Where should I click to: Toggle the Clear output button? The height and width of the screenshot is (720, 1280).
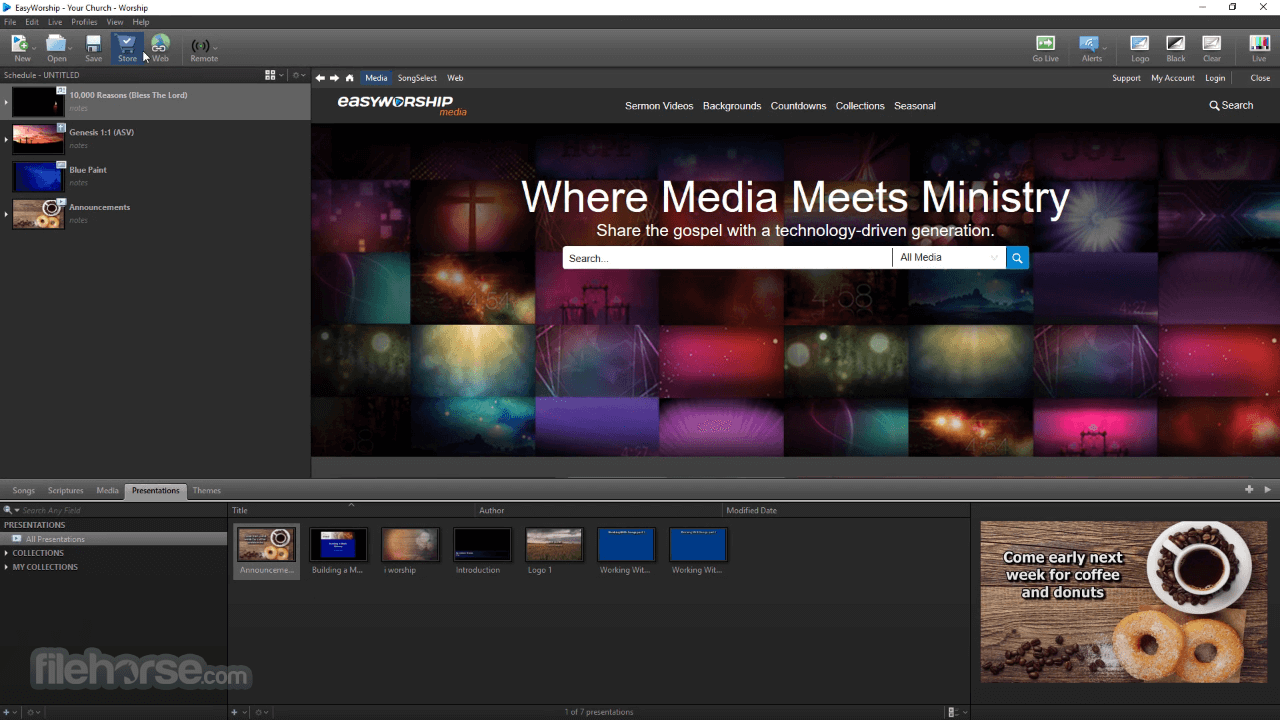click(1212, 43)
